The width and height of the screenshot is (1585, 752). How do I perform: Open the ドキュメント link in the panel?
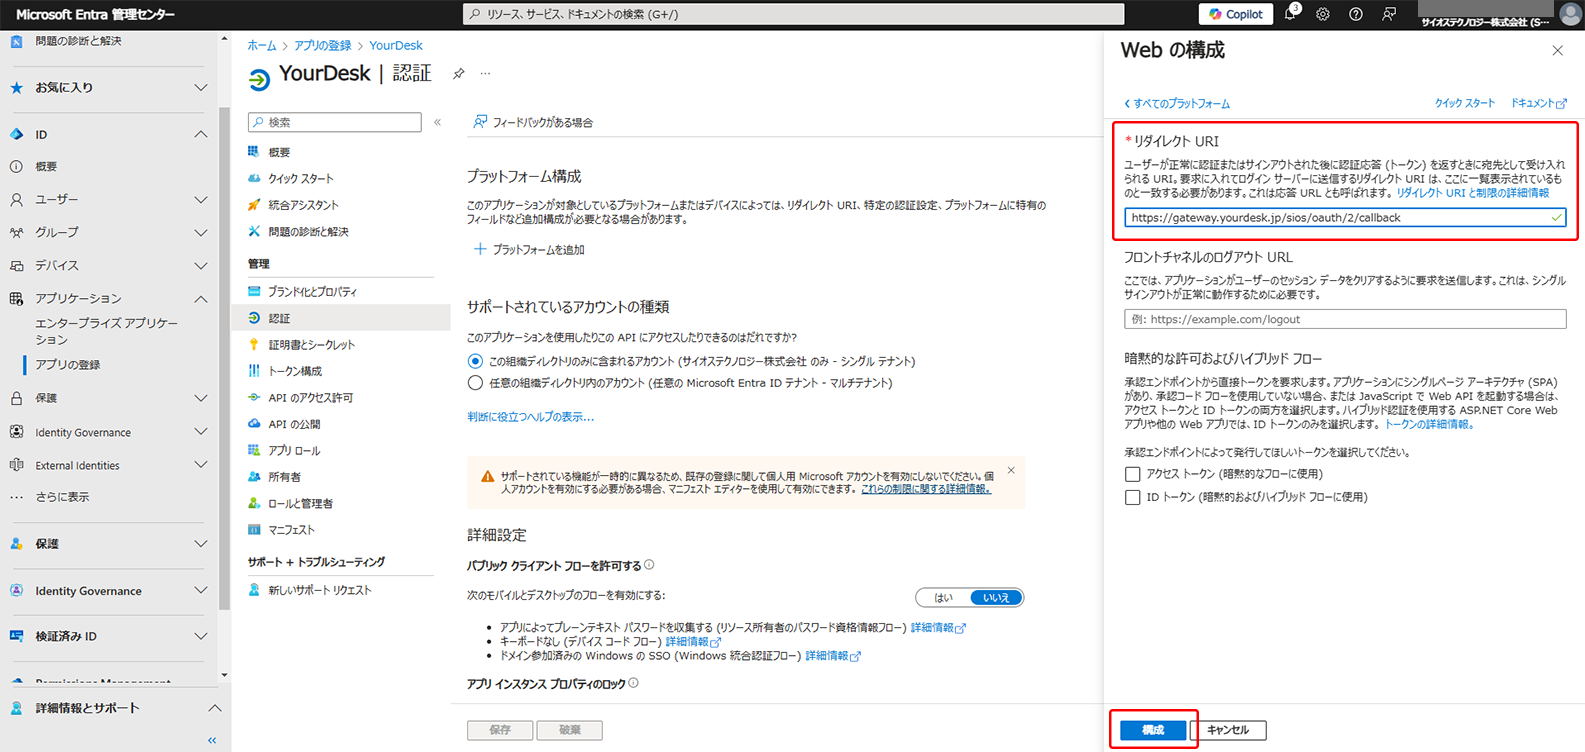pos(1539,103)
